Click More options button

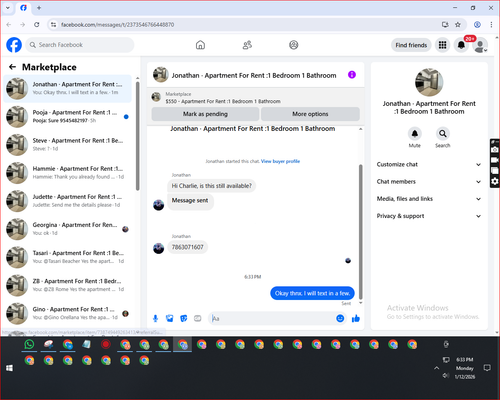(x=310, y=114)
